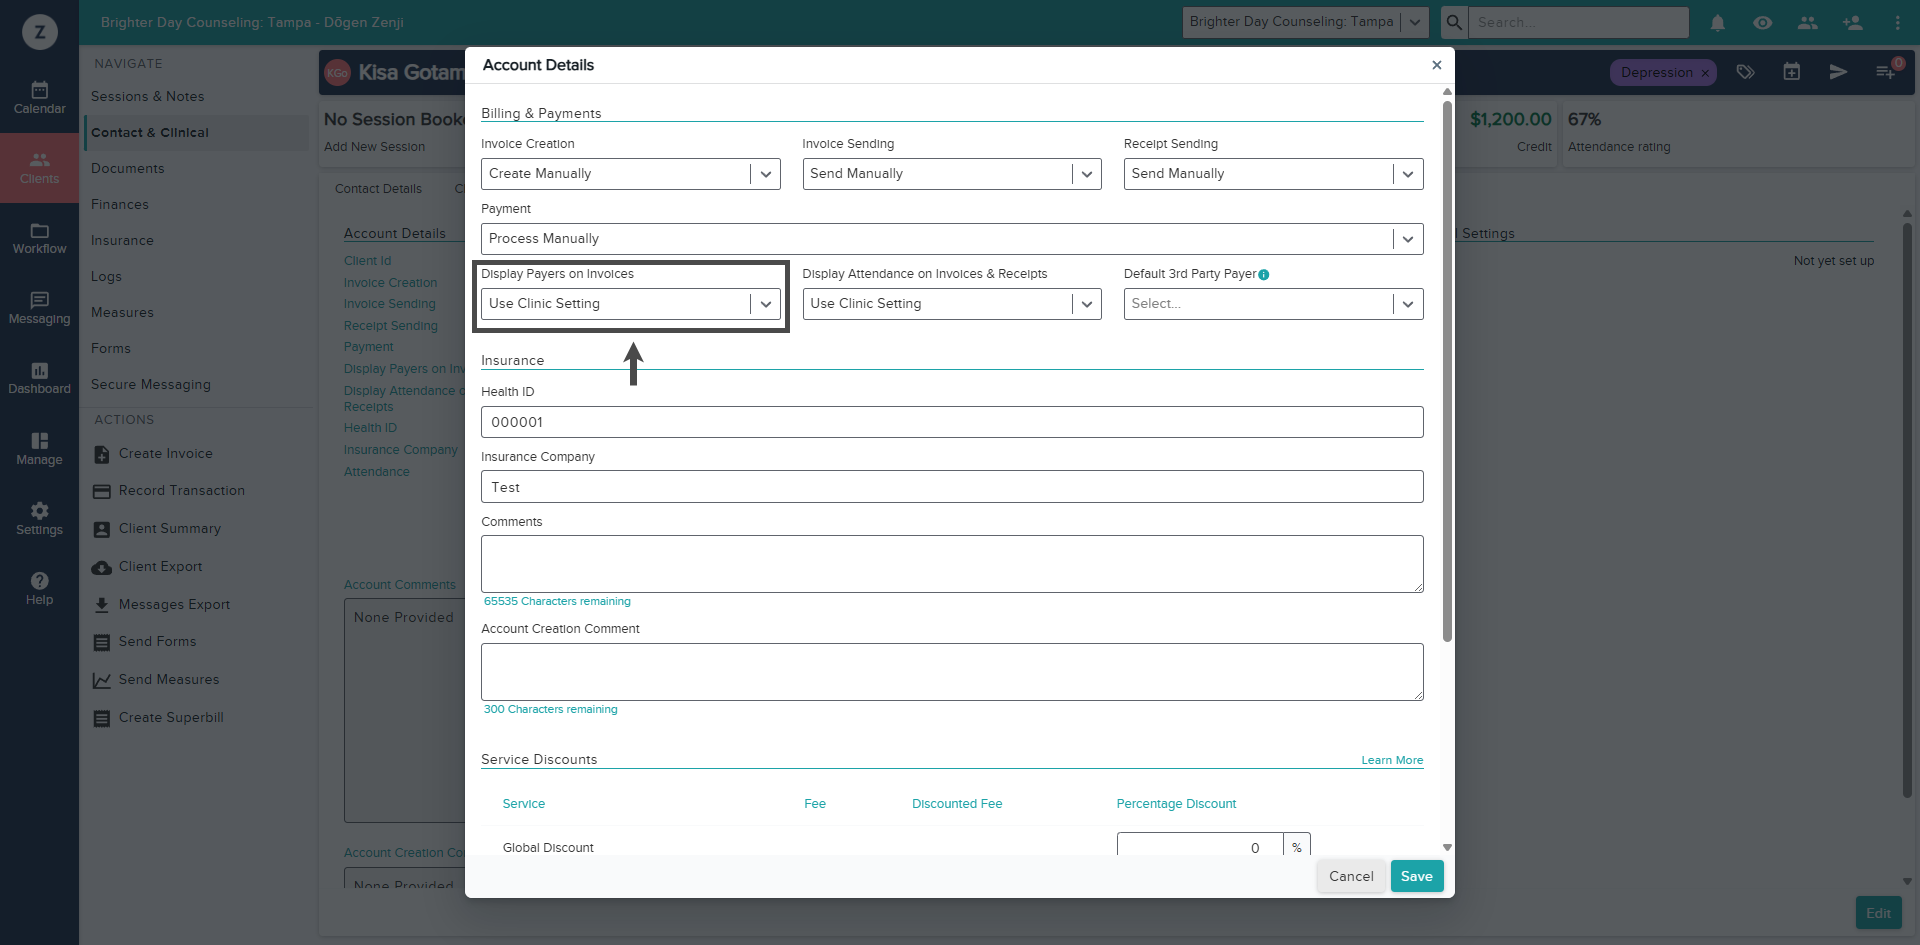1920x945 pixels.
Task: Click the Learn More link
Action: click(x=1392, y=761)
